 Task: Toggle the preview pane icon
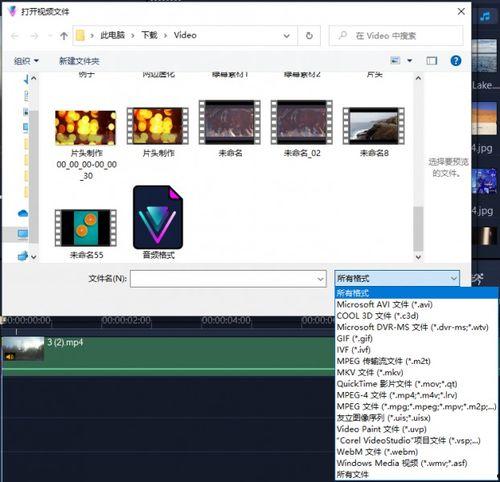coord(432,61)
